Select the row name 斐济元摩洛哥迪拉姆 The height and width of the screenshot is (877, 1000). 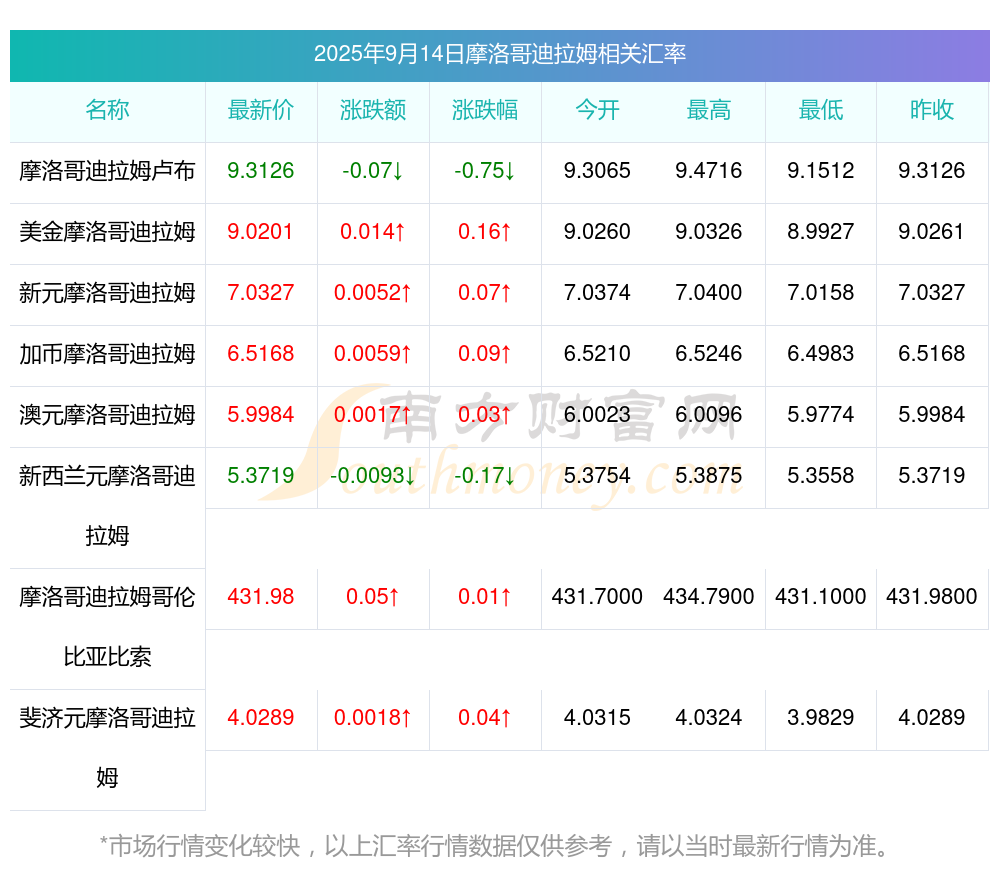(x=107, y=748)
